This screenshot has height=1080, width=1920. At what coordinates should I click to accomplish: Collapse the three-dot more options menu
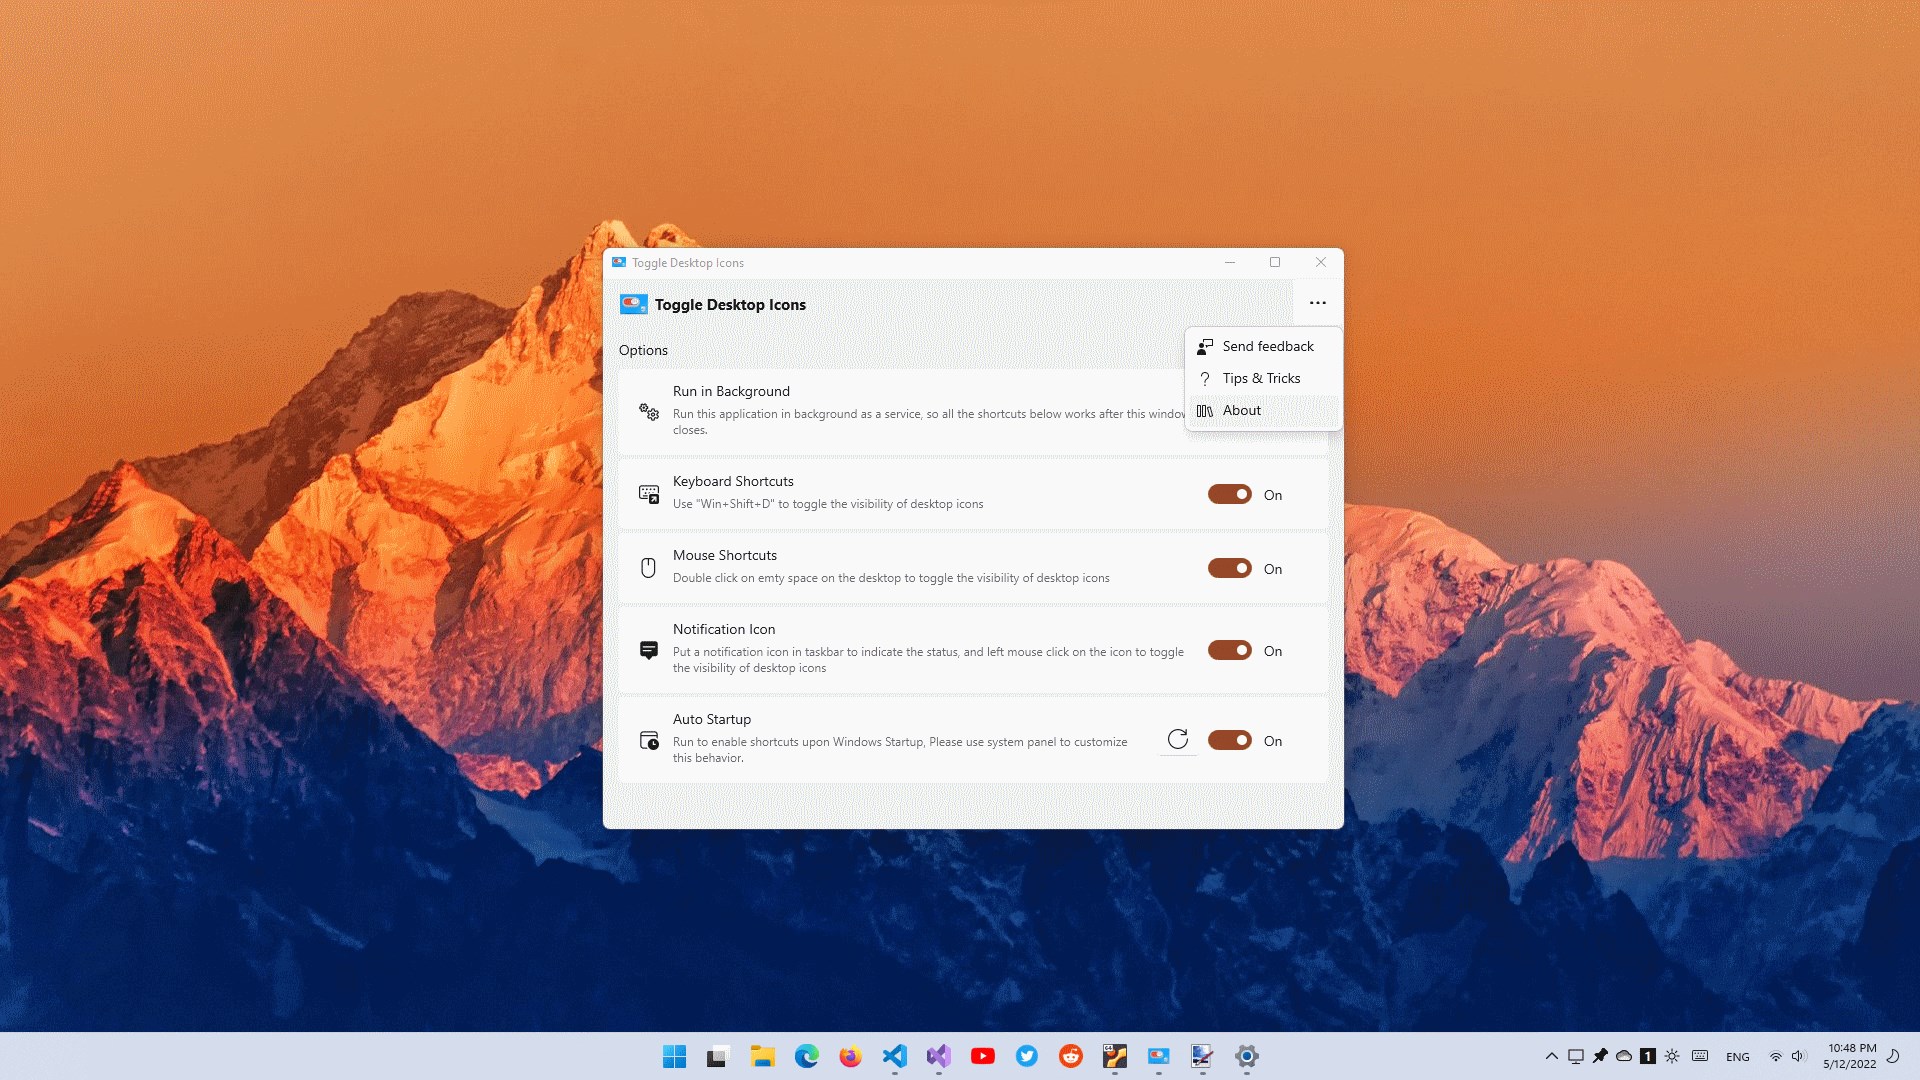coord(1317,303)
